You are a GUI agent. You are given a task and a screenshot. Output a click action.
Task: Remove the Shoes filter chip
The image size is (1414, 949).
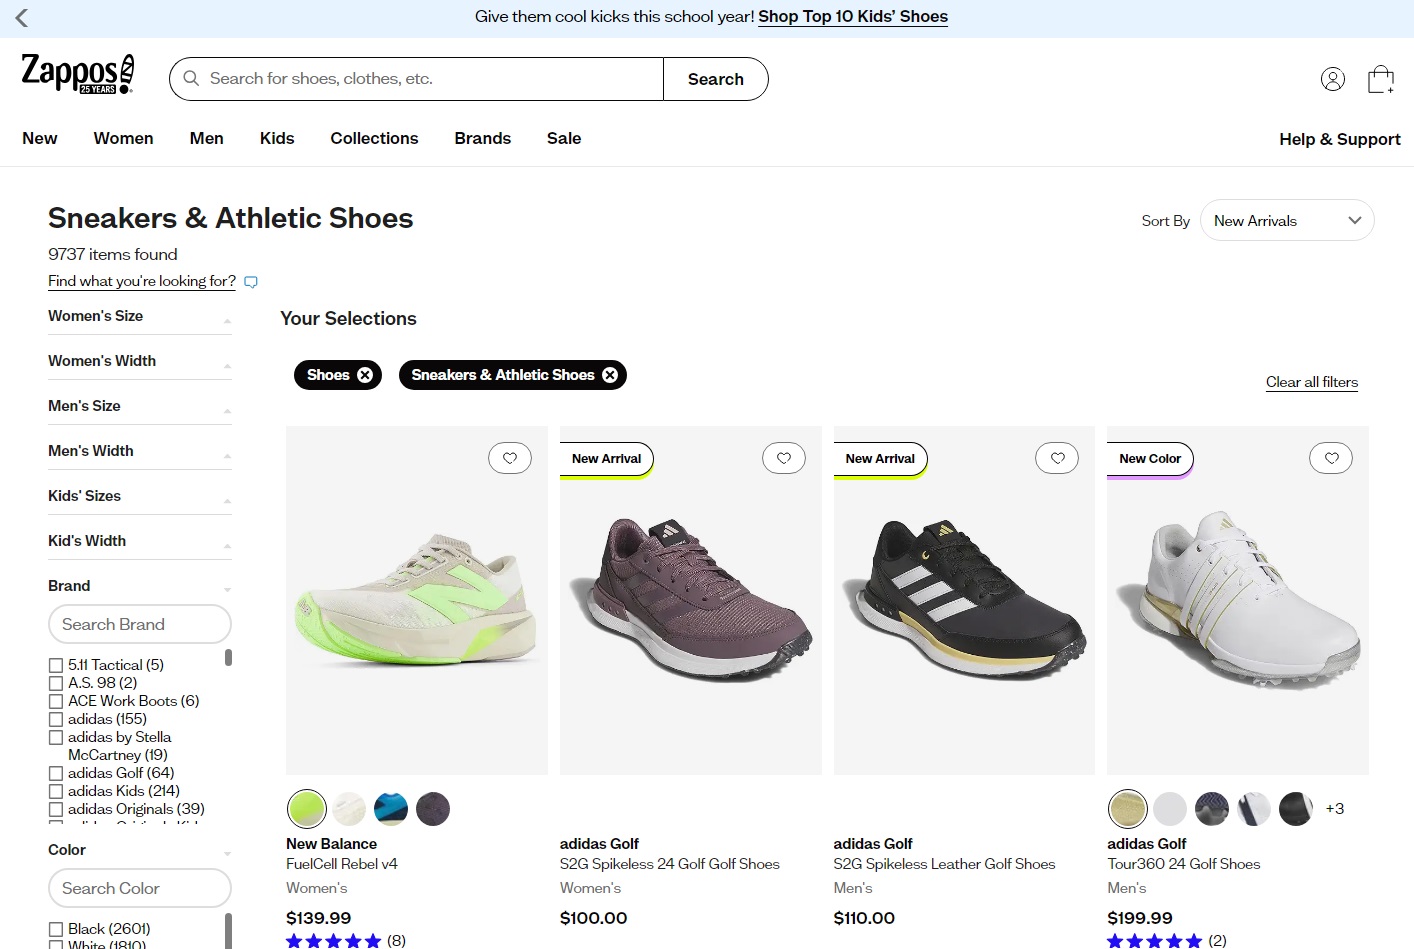tap(365, 375)
